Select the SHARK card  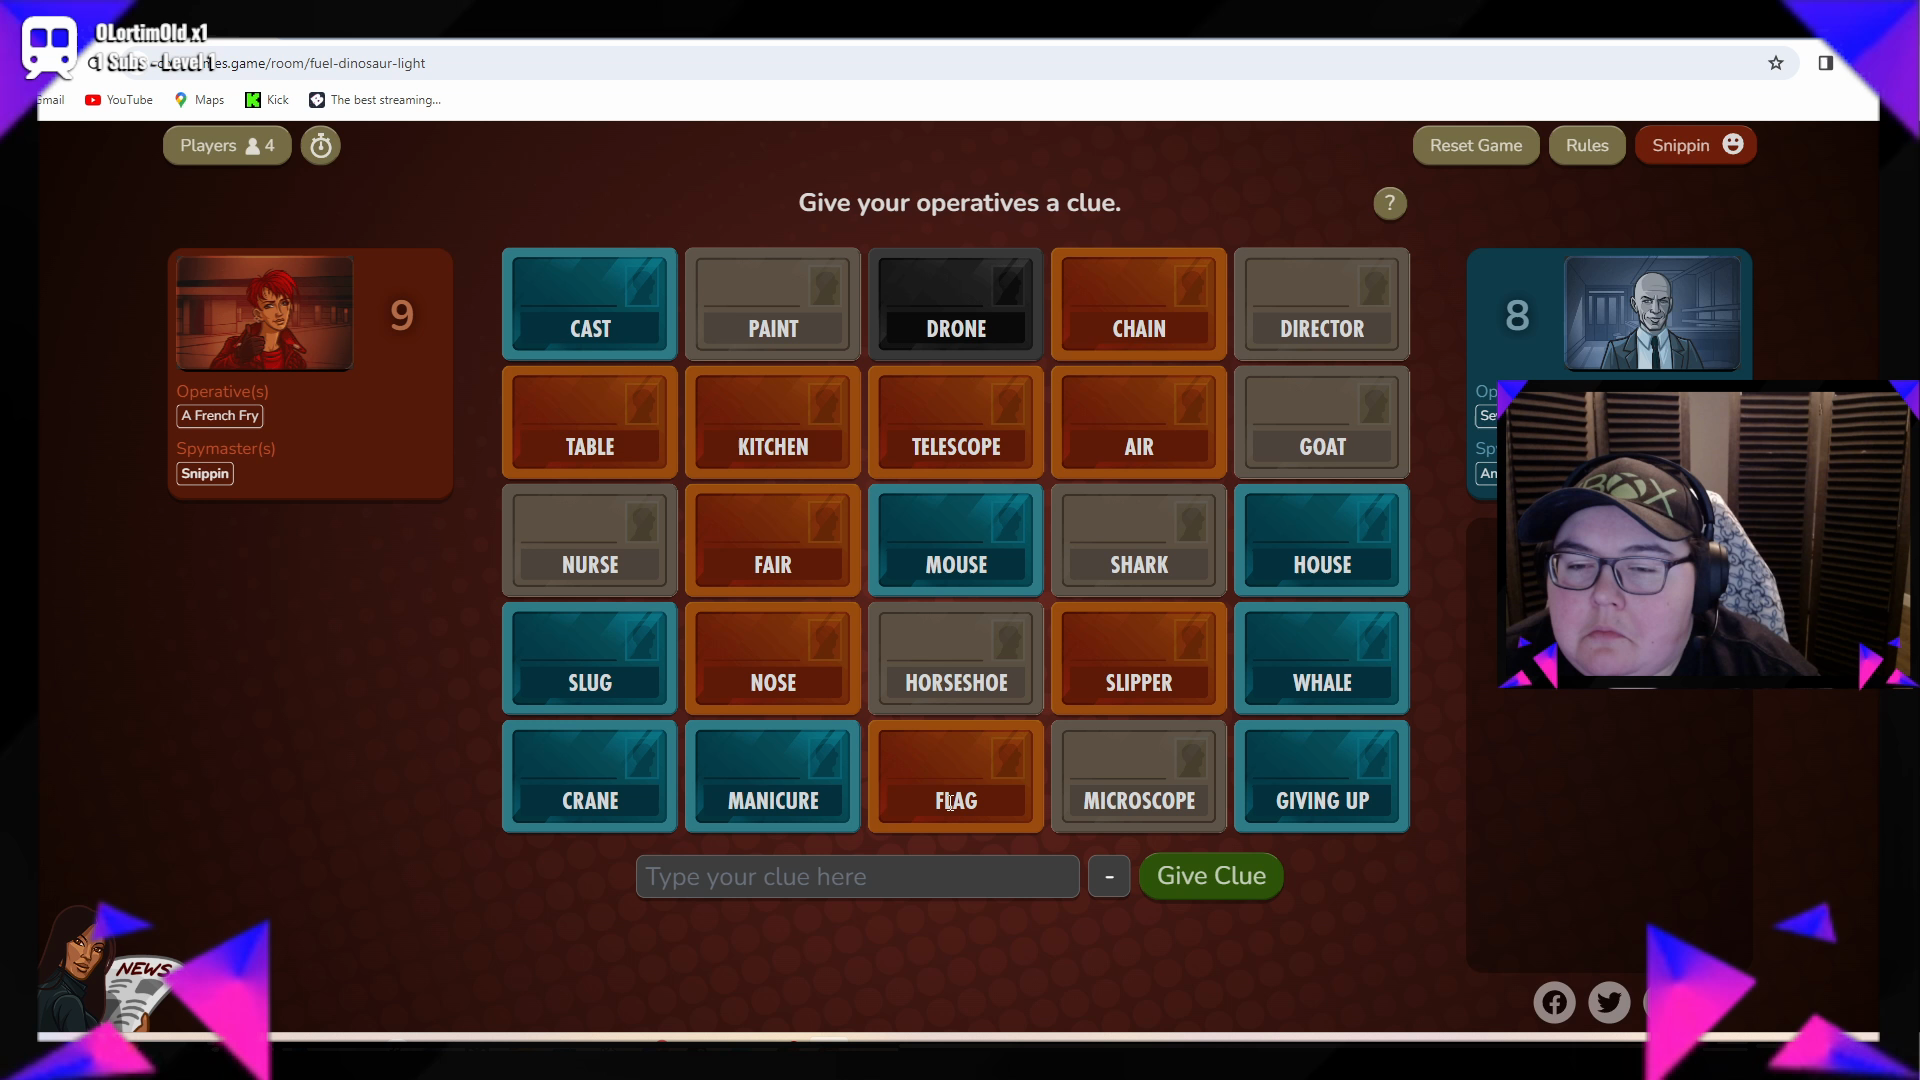coord(1139,540)
